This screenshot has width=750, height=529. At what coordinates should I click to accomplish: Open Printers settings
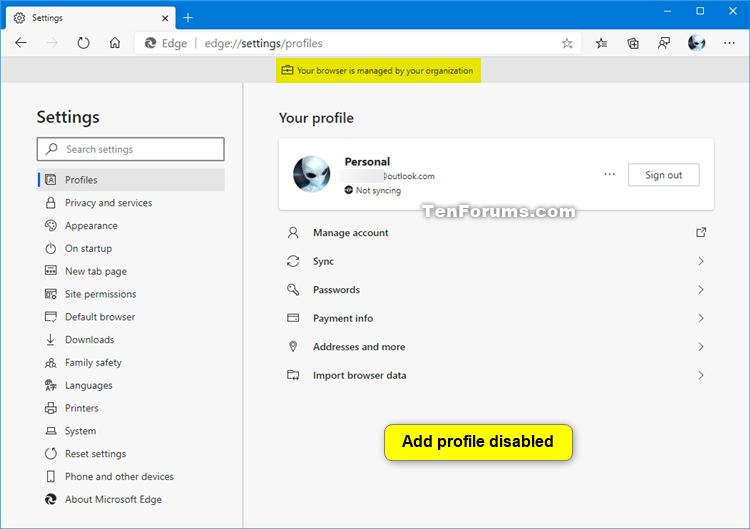point(81,408)
